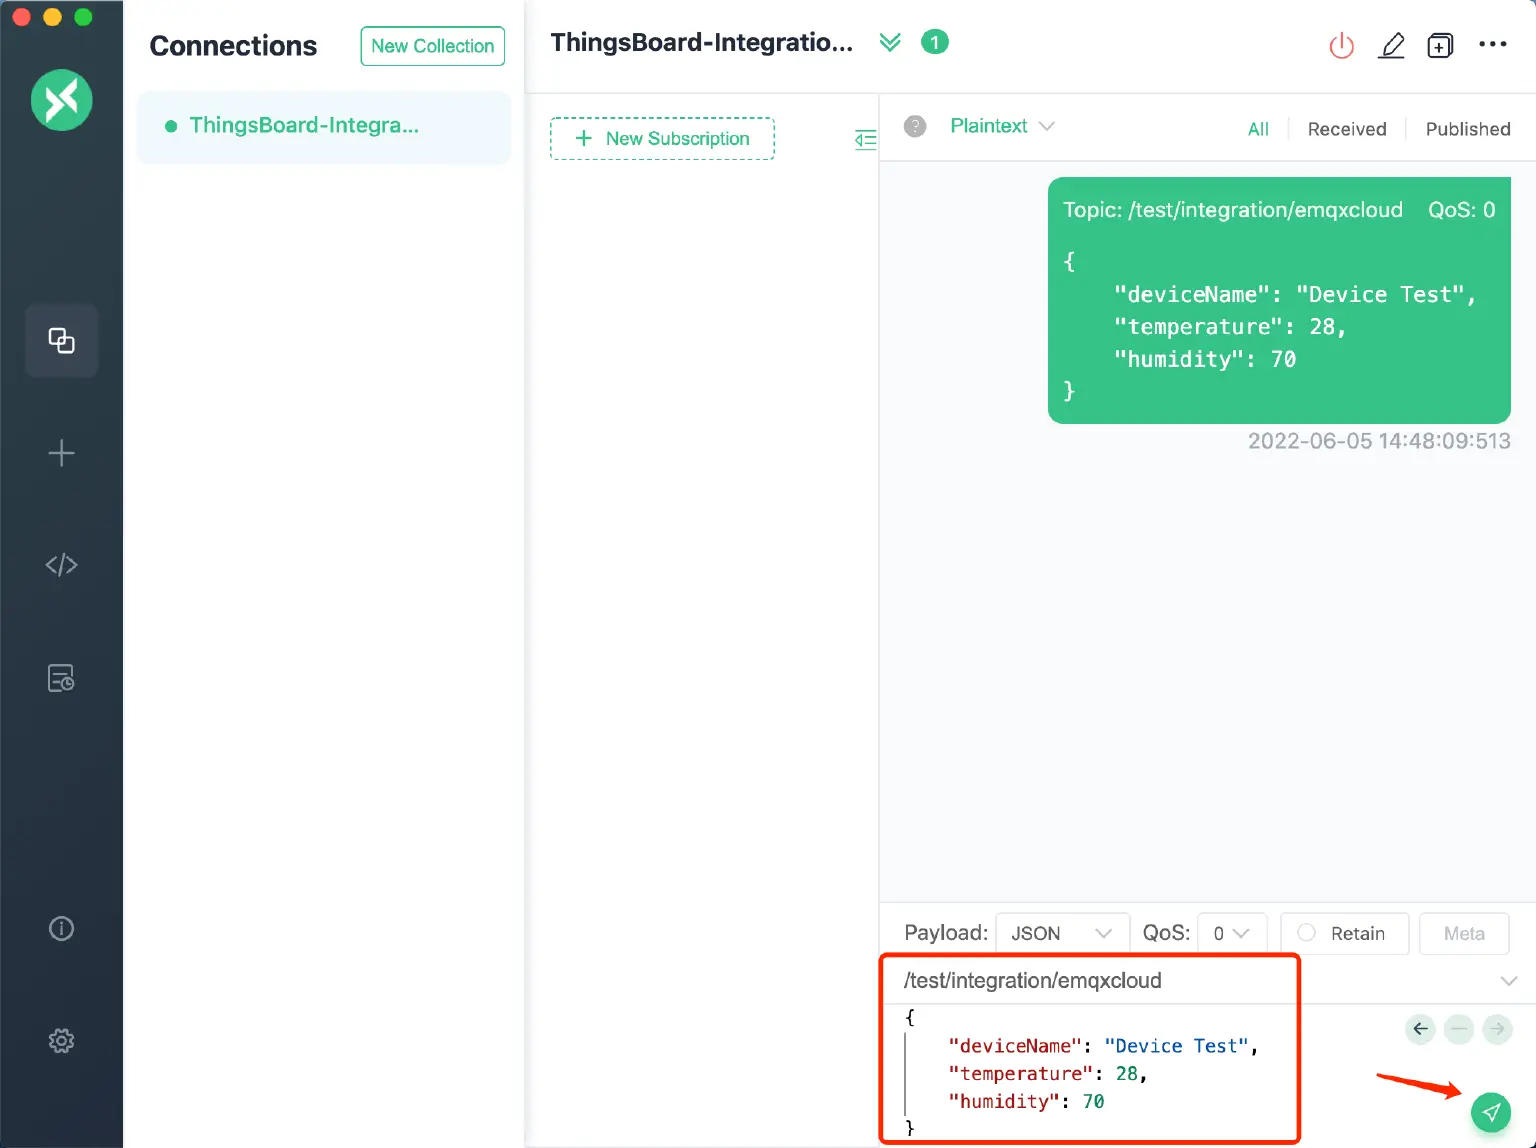
Task: Open the Script editor from the sidebar
Action: (61, 564)
